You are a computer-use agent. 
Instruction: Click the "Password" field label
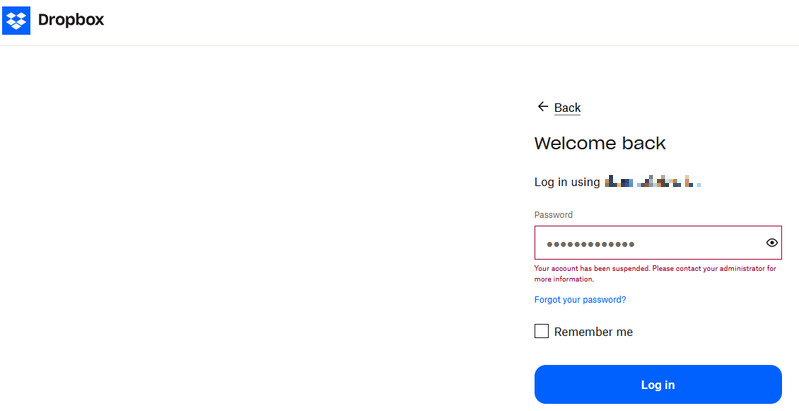553,215
